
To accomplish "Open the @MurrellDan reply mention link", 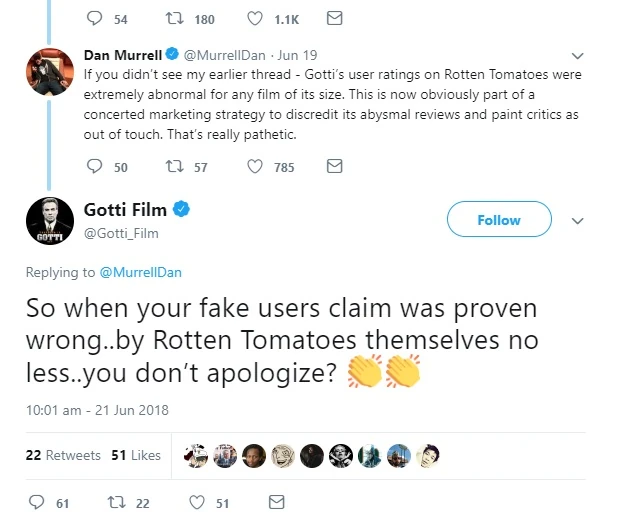I will click(140, 272).
